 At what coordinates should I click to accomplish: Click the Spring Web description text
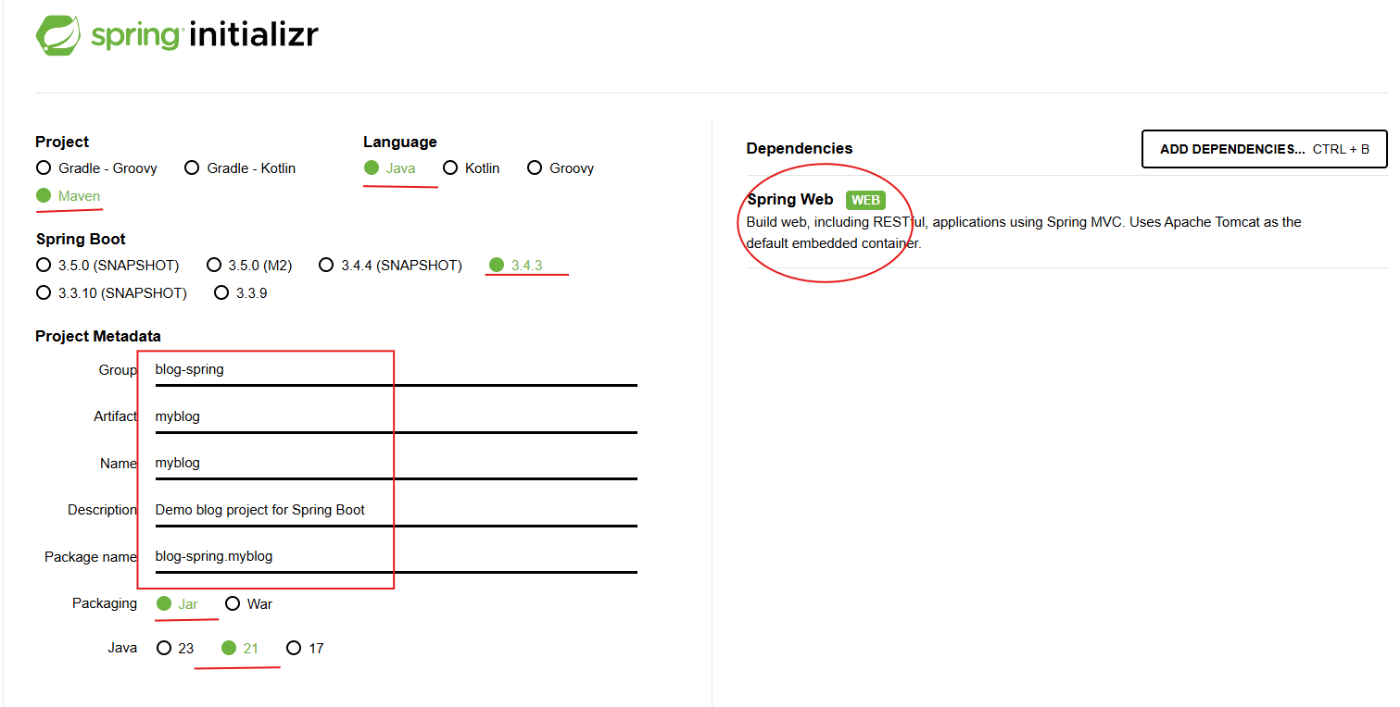pos(1024,232)
